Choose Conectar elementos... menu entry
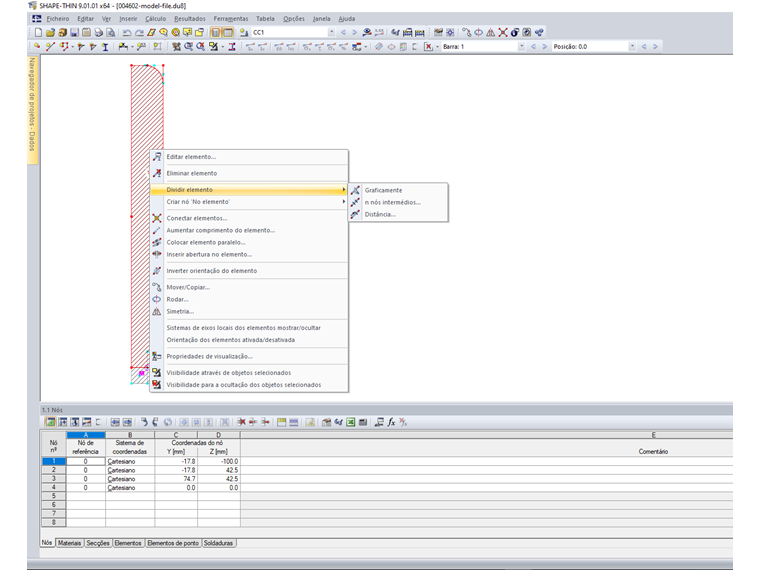Screen dimensions: 760x570 [249, 218]
